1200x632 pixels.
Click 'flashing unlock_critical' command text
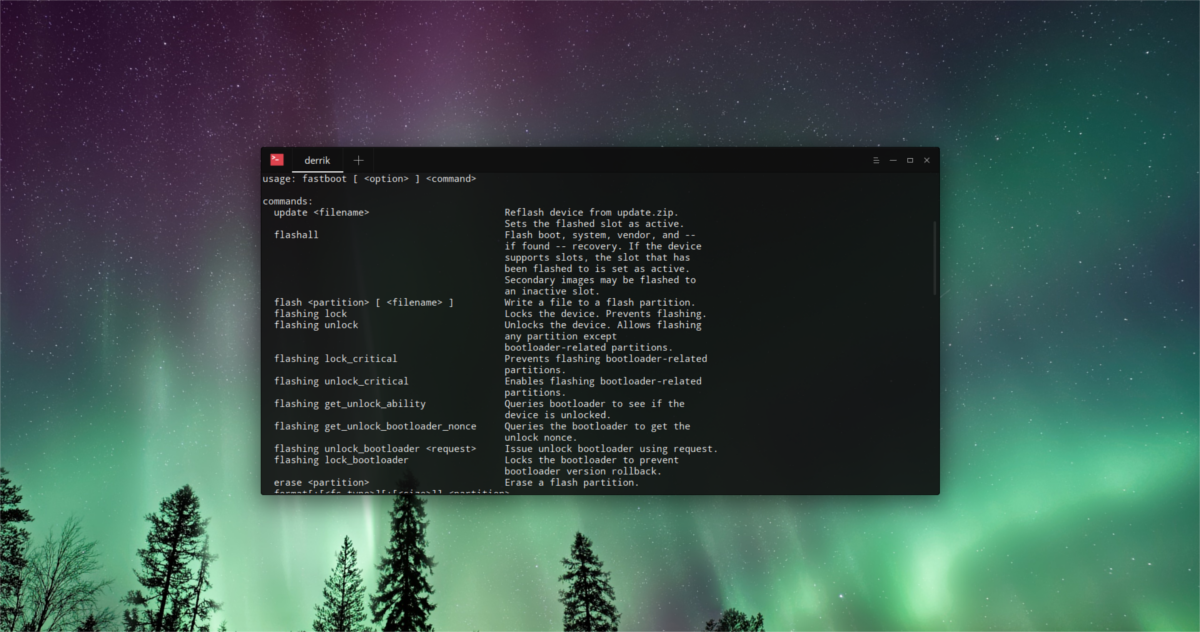341,381
